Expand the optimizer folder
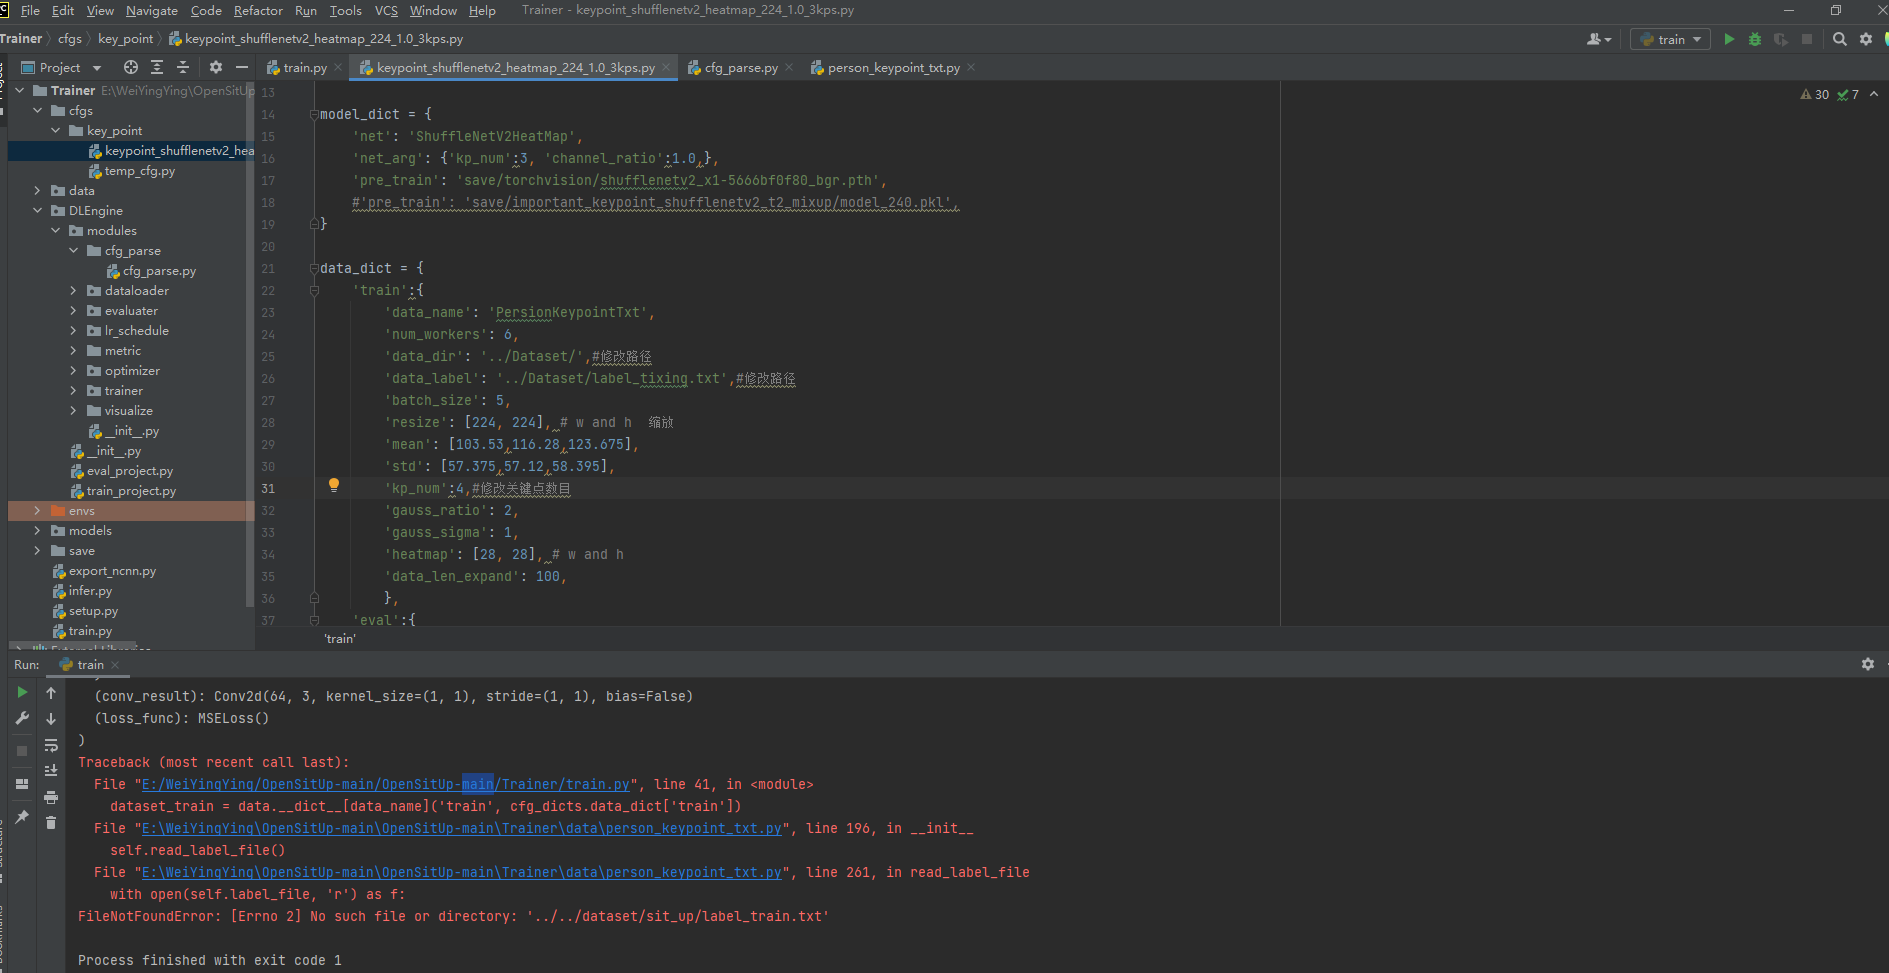1889x973 pixels. [x=73, y=370]
